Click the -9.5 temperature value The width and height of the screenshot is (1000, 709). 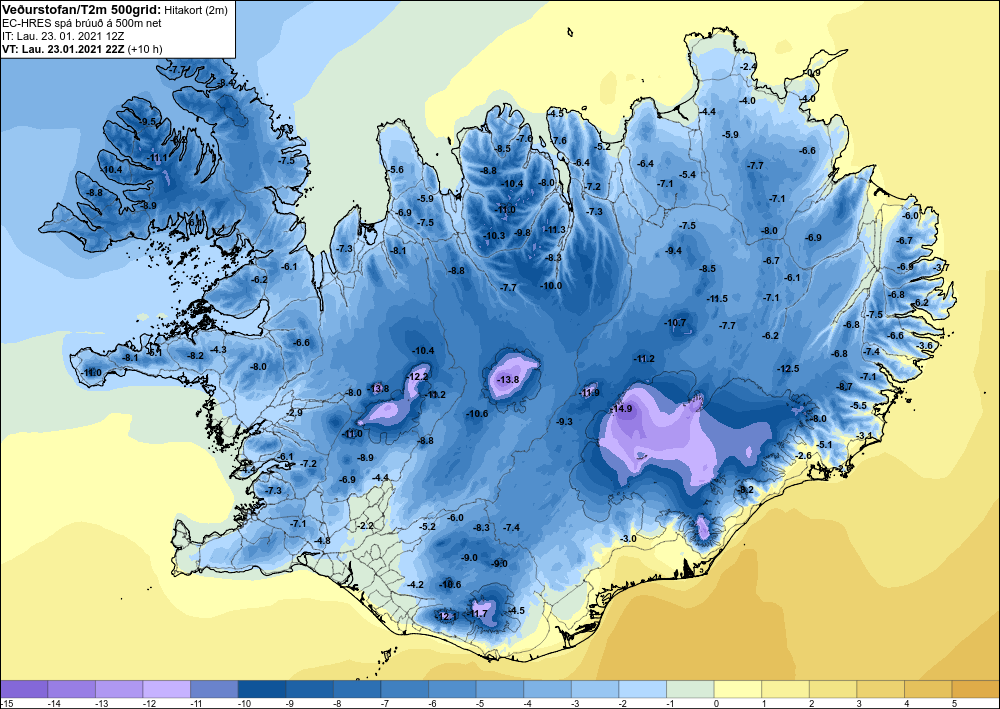point(148,121)
